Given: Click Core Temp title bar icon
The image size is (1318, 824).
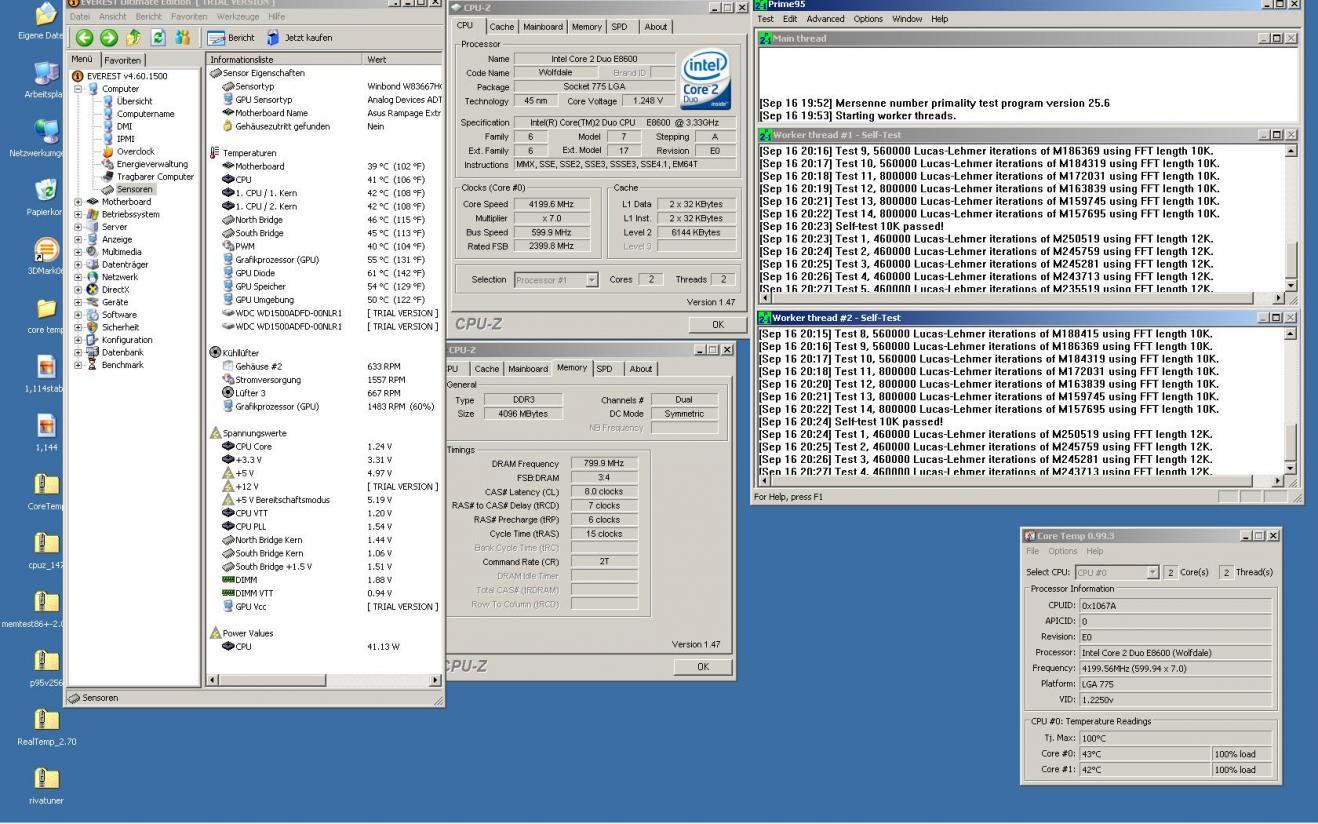Looking at the screenshot, I should pyautogui.click(x=1030, y=536).
